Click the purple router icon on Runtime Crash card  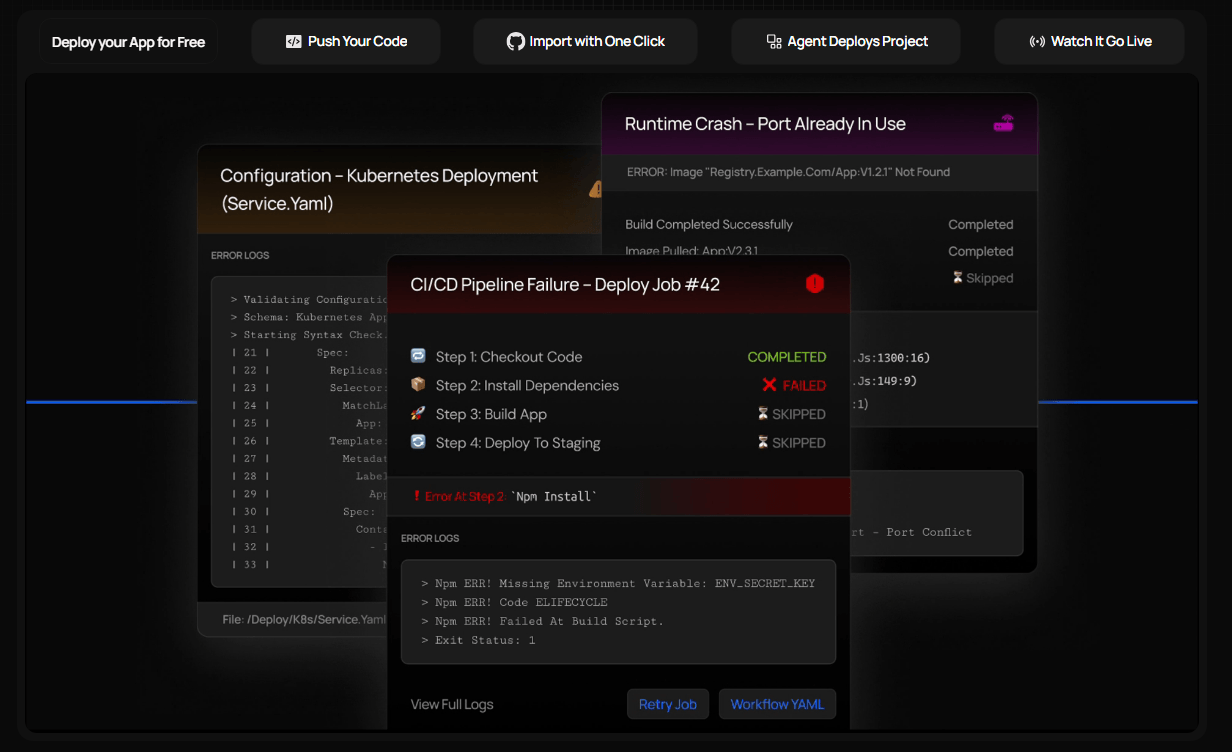point(1003,124)
